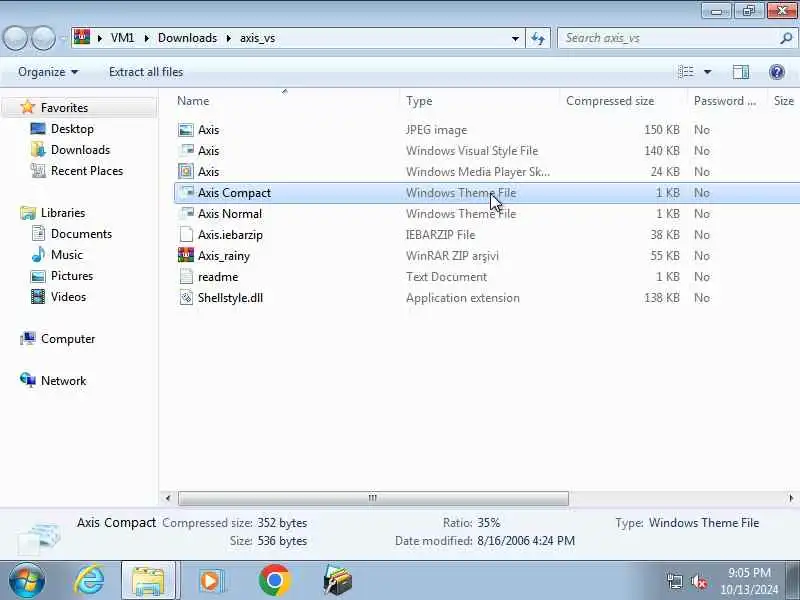Image resolution: width=800 pixels, height=600 pixels.
Task: Navigate to VM1 in the address bar
Action: coord(122,38)
